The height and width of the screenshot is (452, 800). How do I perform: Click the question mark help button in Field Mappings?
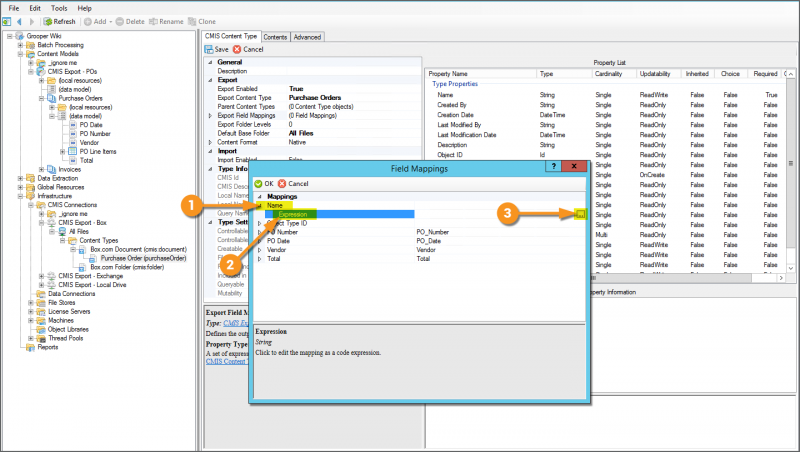tap(553, 166)
